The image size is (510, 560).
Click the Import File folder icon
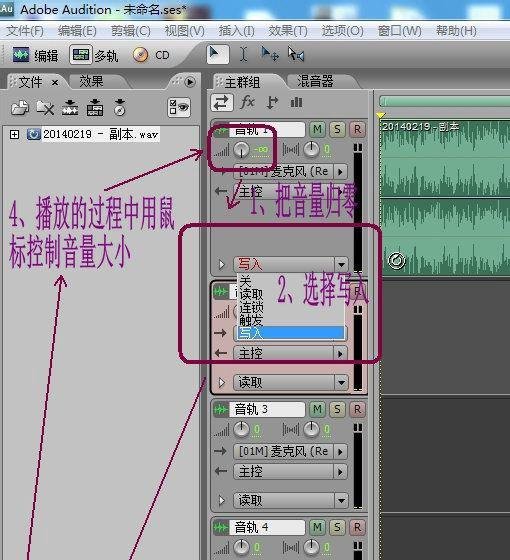(20, 108)
